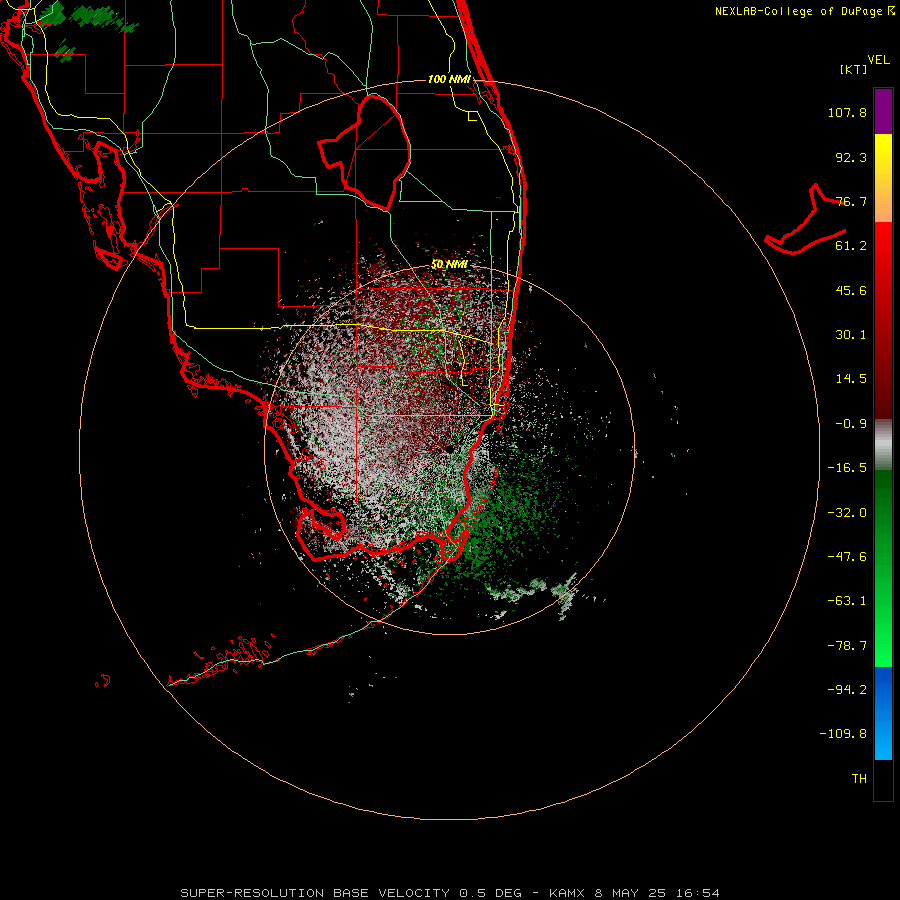
Task: Click the 100 NMI range ring label
Action: tap(449, 79)
